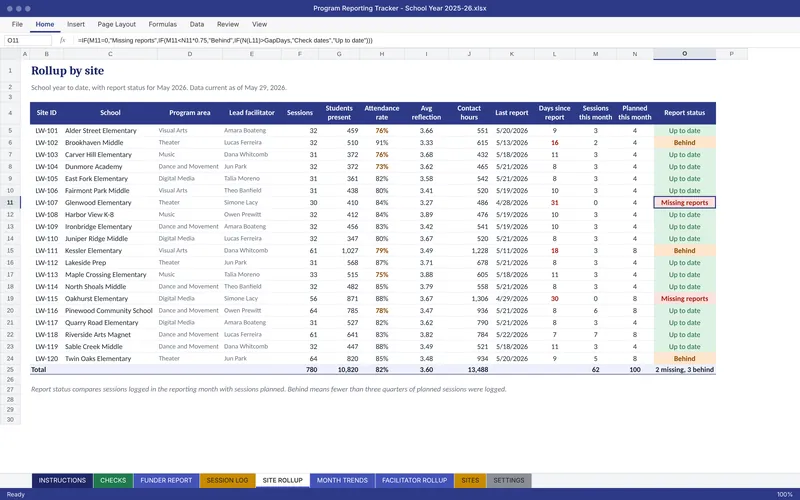Open the Formulas tab
The width and height of the screenshot is (800, 500).
[x=162, y=24]
